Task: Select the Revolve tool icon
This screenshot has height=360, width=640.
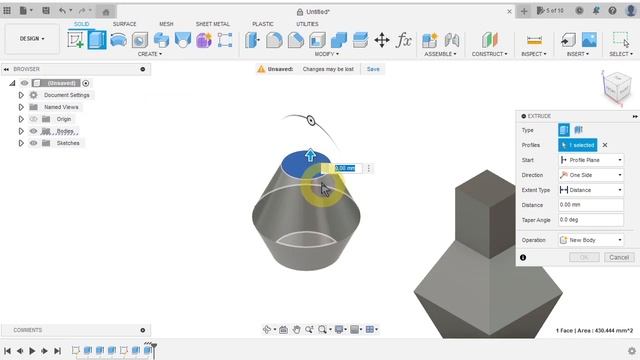Action: pyautogui.click(x=118, y=40)
